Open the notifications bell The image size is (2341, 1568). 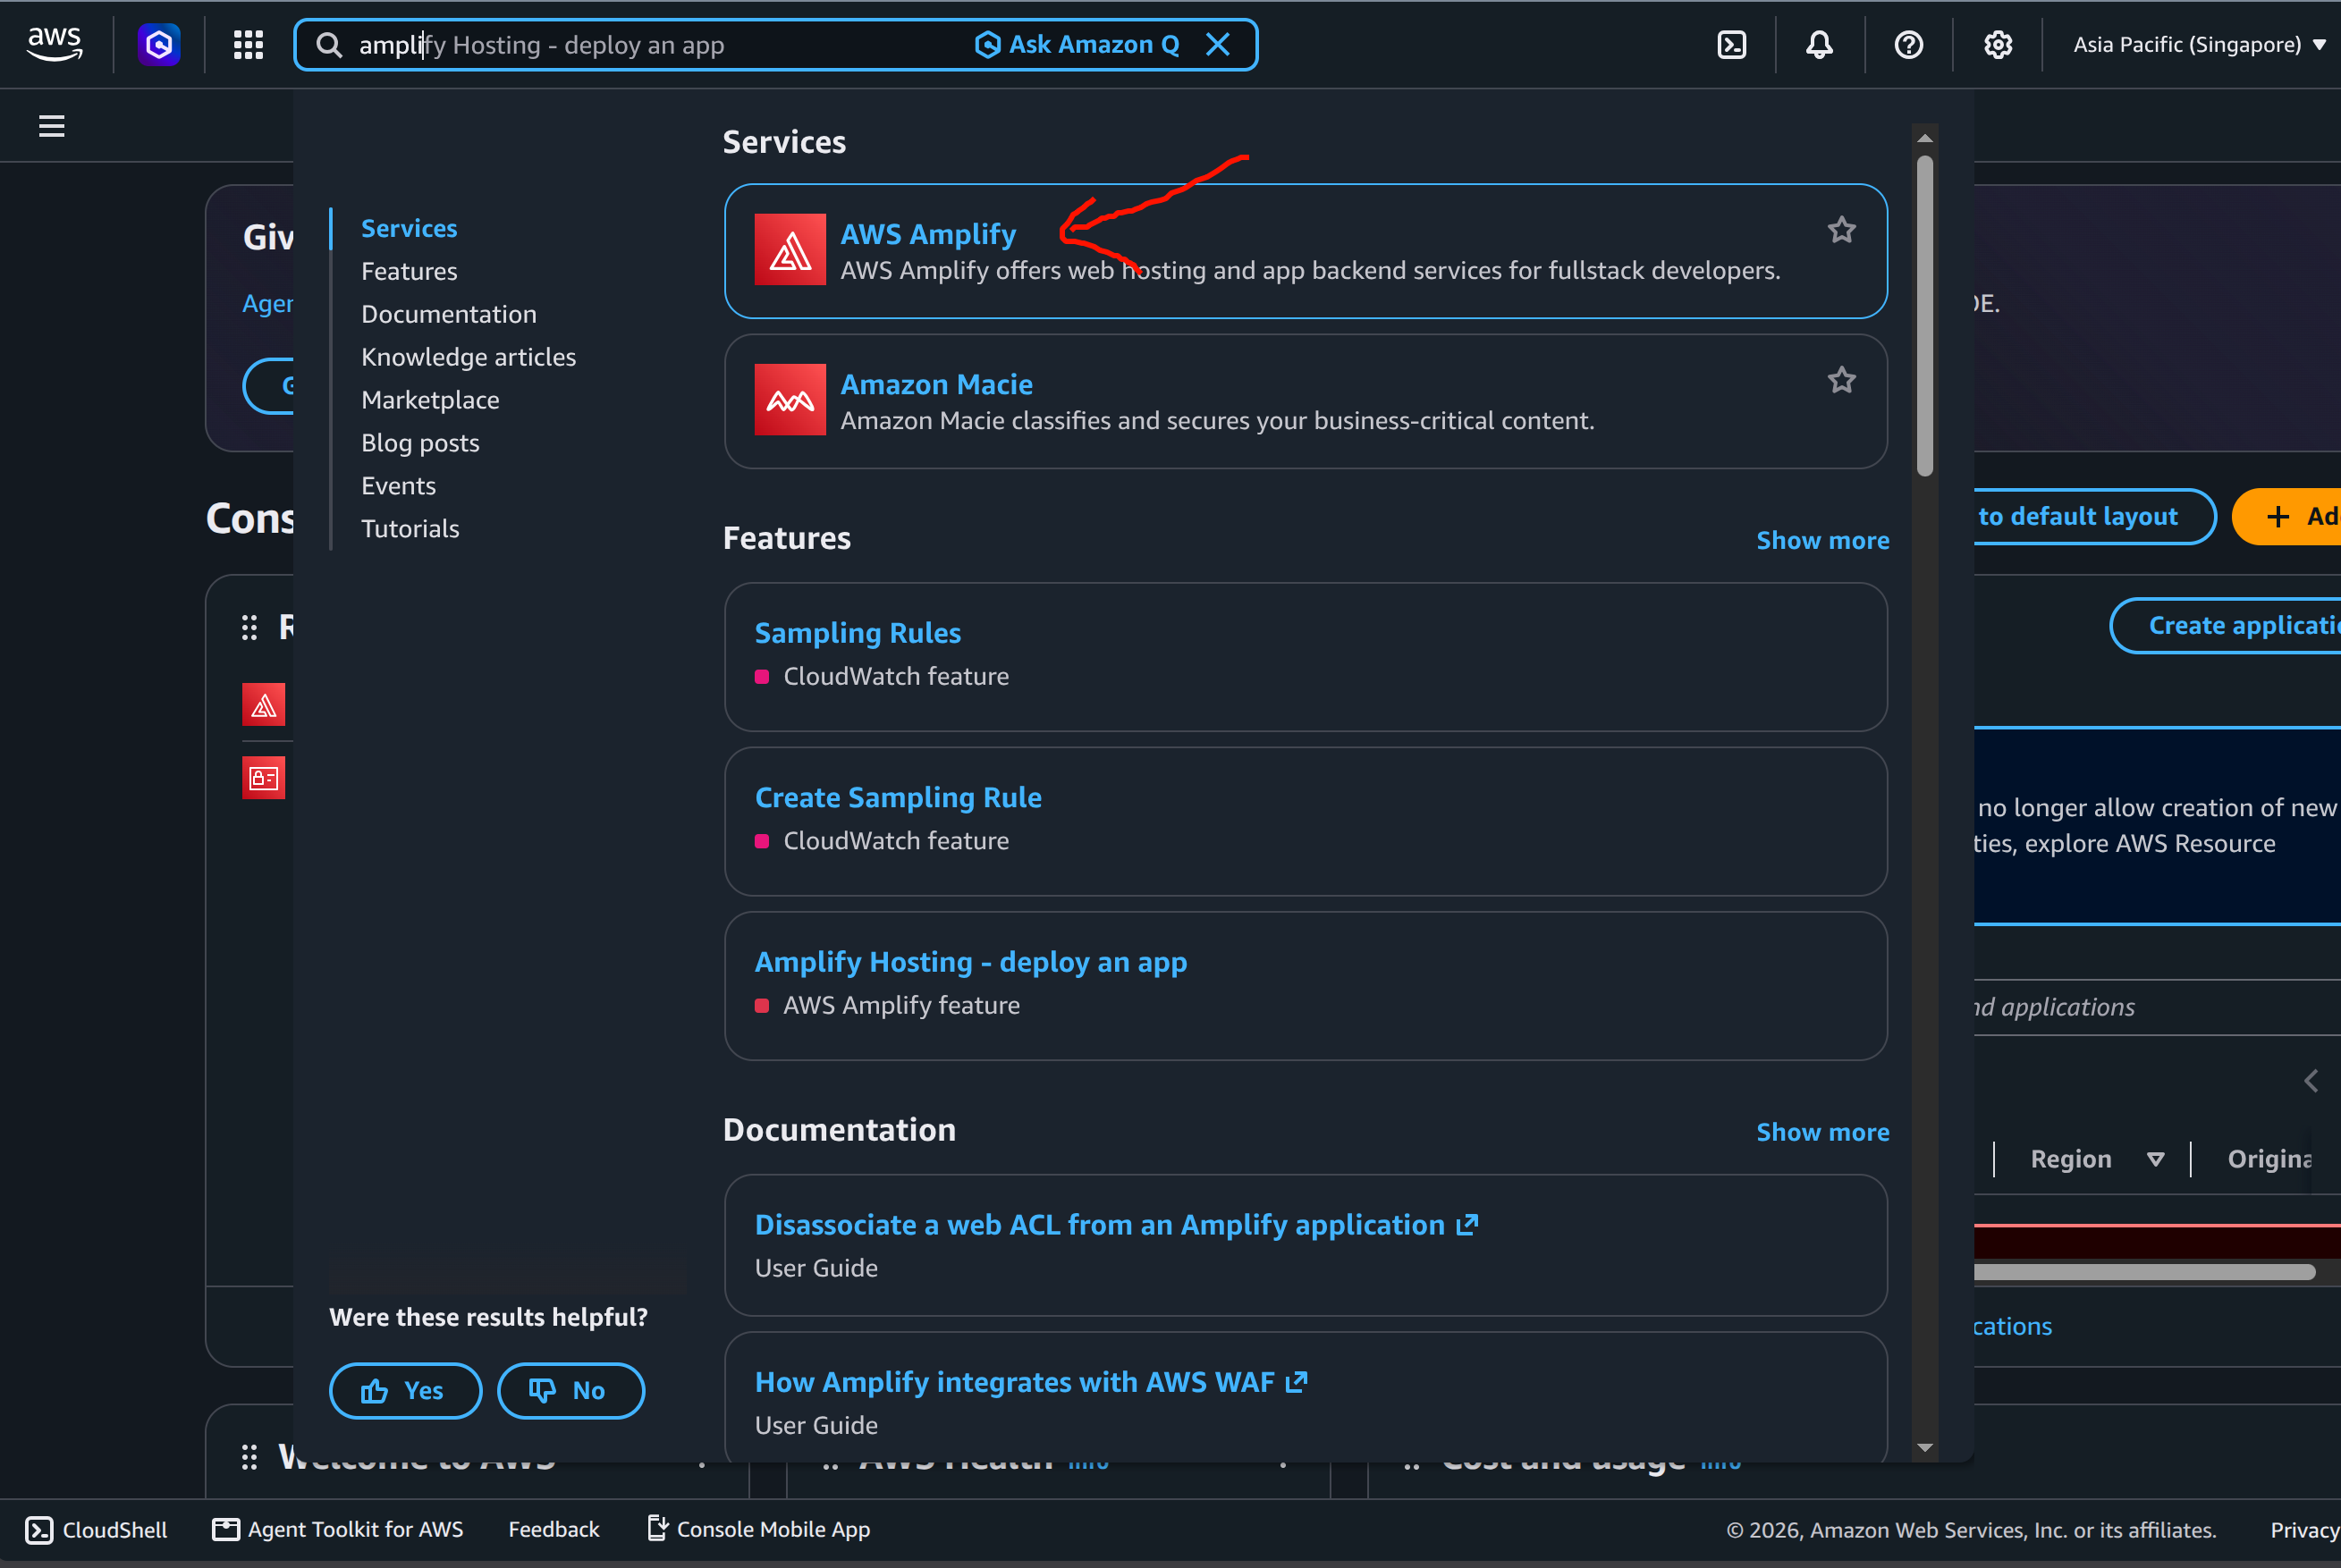[1820, 45]
